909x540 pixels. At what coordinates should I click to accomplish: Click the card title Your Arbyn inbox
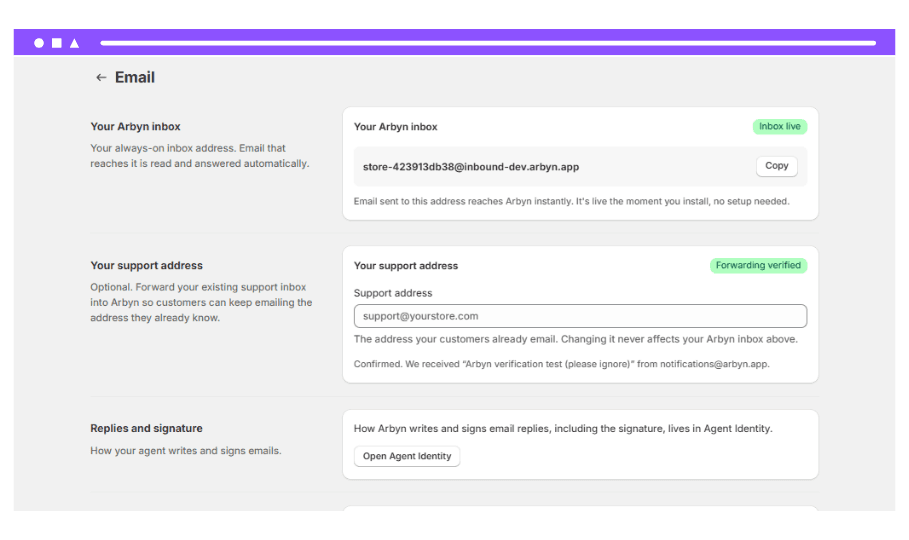pos(395,126)
